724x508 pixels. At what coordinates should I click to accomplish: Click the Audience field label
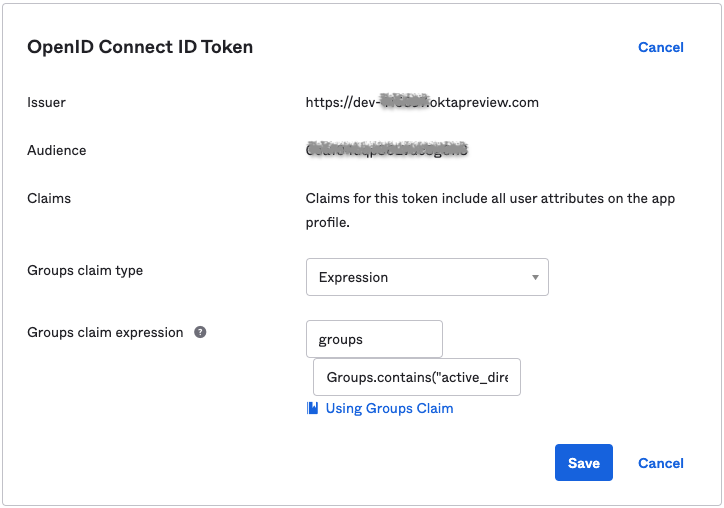point(56,150)
